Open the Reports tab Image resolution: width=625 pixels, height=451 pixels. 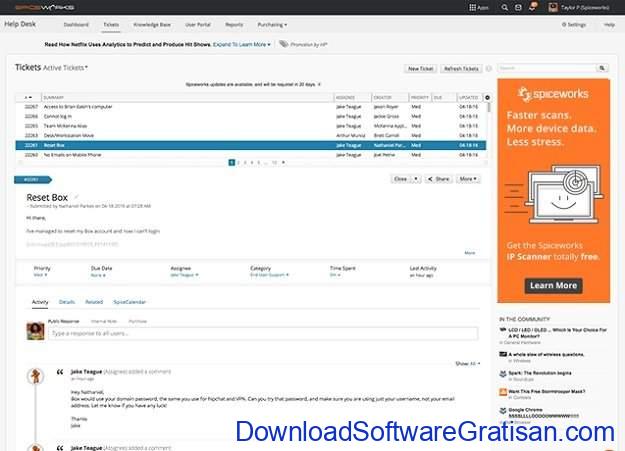click(234, 25)
